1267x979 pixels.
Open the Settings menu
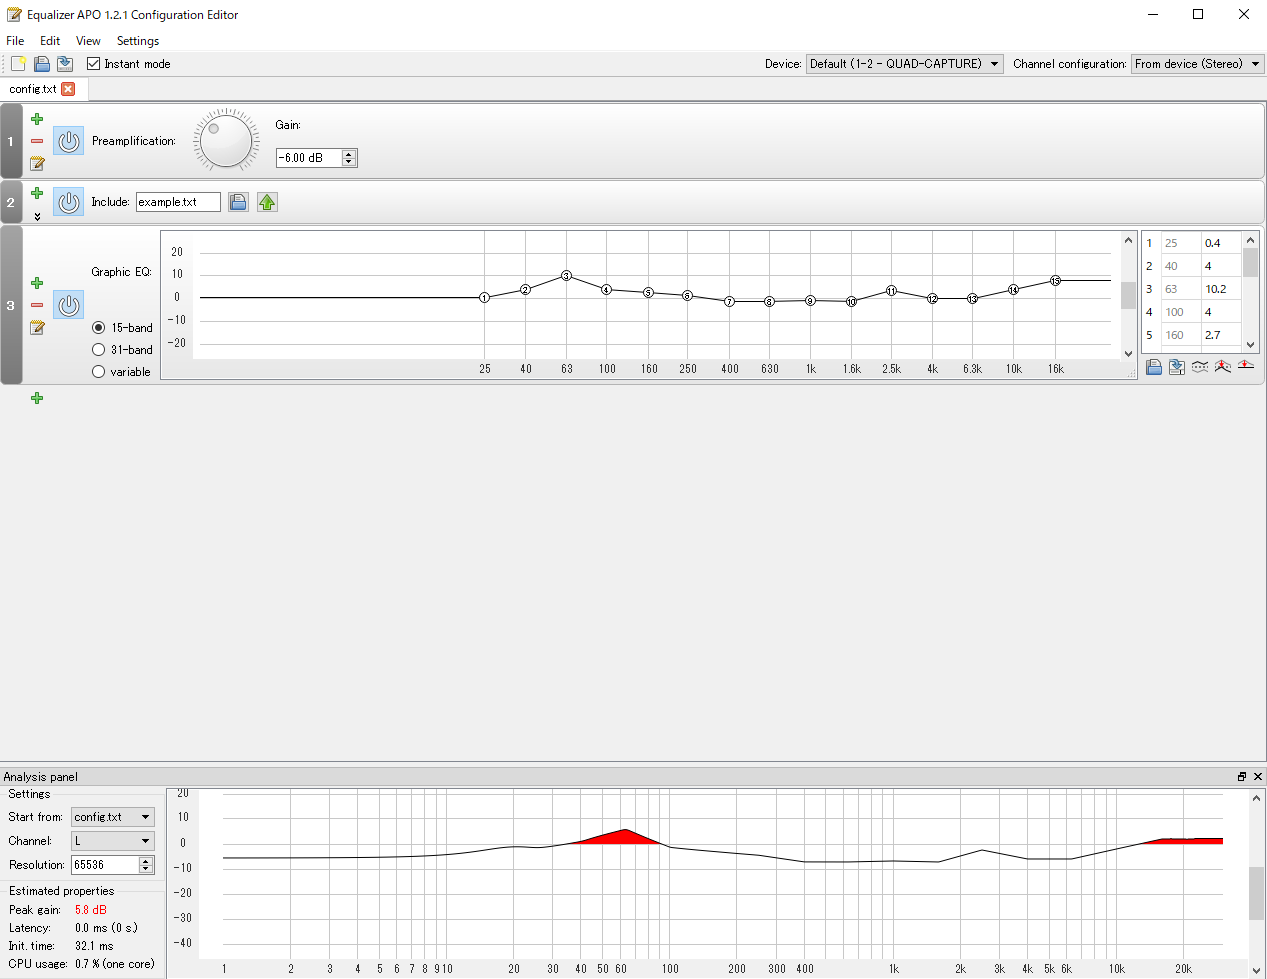(138, 41)
